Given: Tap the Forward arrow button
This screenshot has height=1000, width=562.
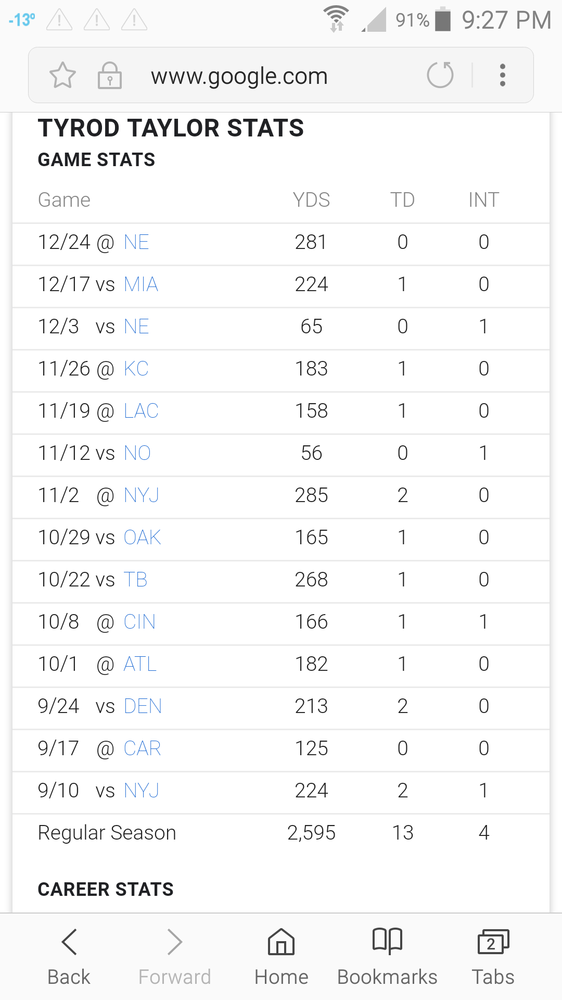Looking at the screenshot, I should coord(175,957).
